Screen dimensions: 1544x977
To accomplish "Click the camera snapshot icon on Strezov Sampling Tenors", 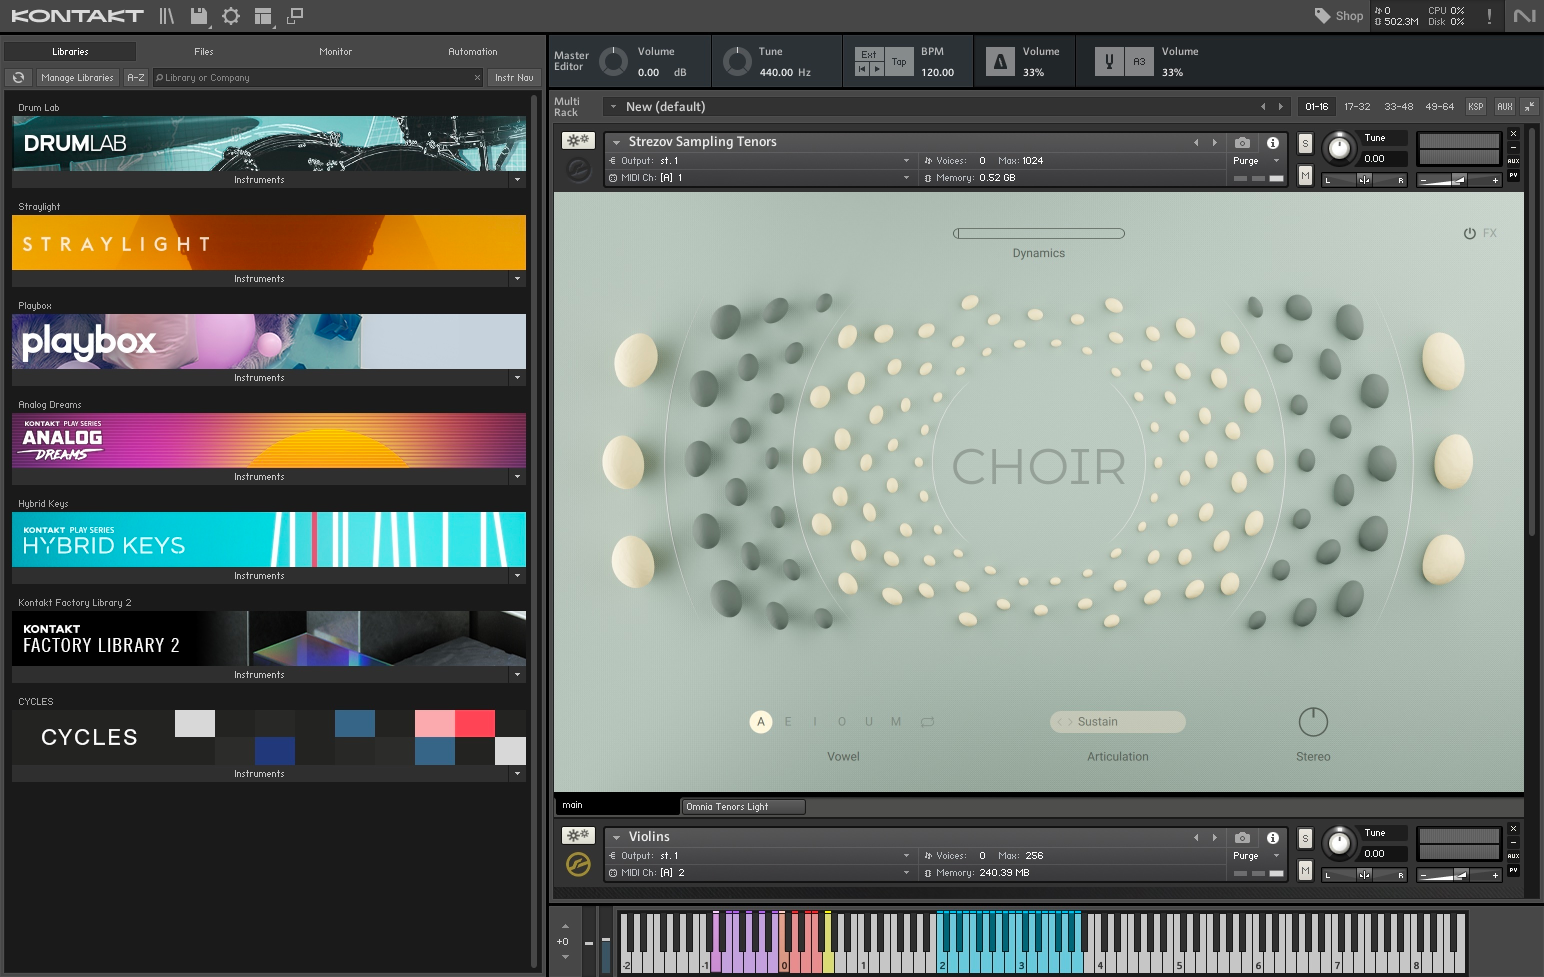I will (x=1242, y=142).
